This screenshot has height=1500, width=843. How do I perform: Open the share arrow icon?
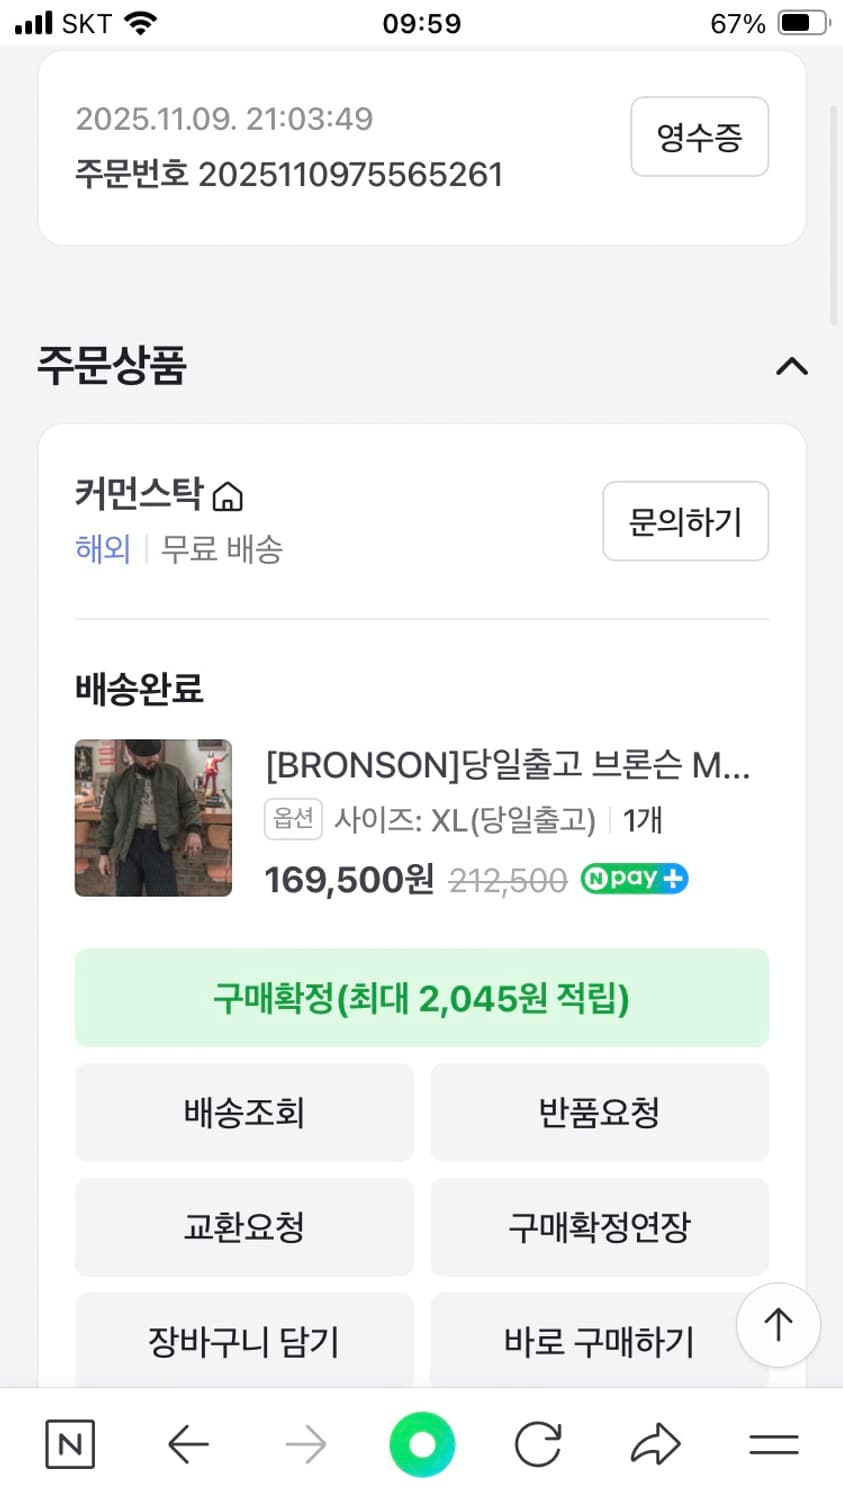(x=656, y=1444)
